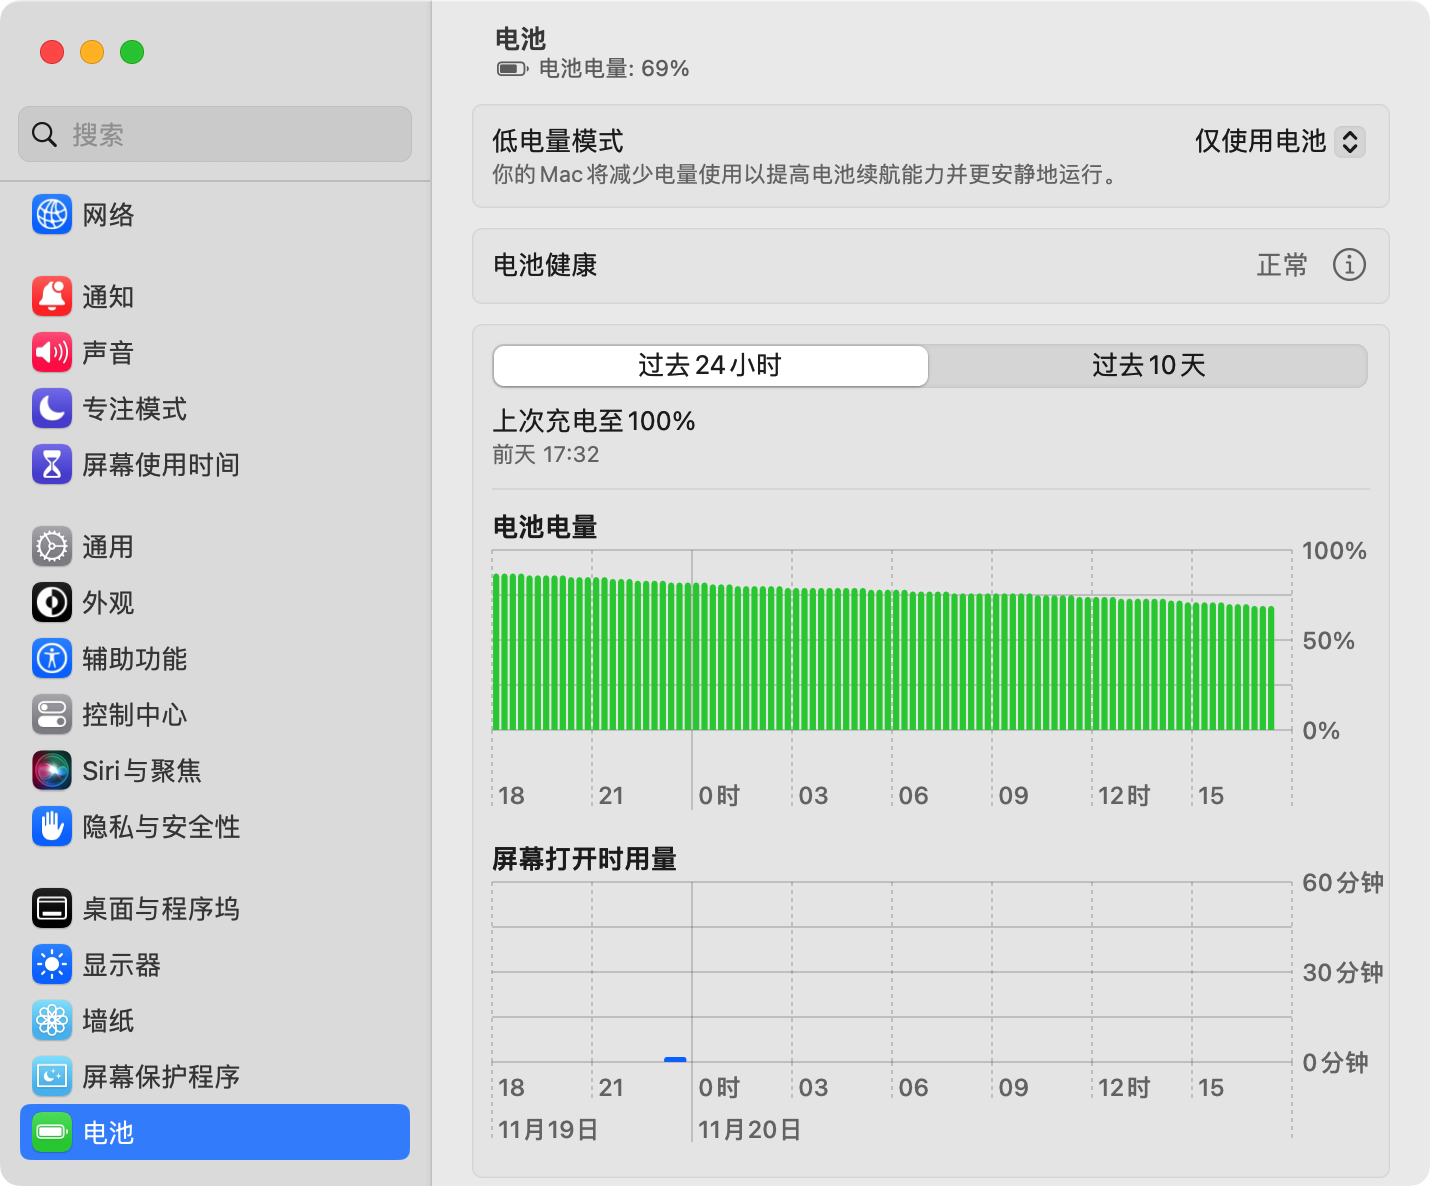Screen dimensions: 1430x1186
Task: Open the 低电量模式 popup menu
Action: (1279, 142)
